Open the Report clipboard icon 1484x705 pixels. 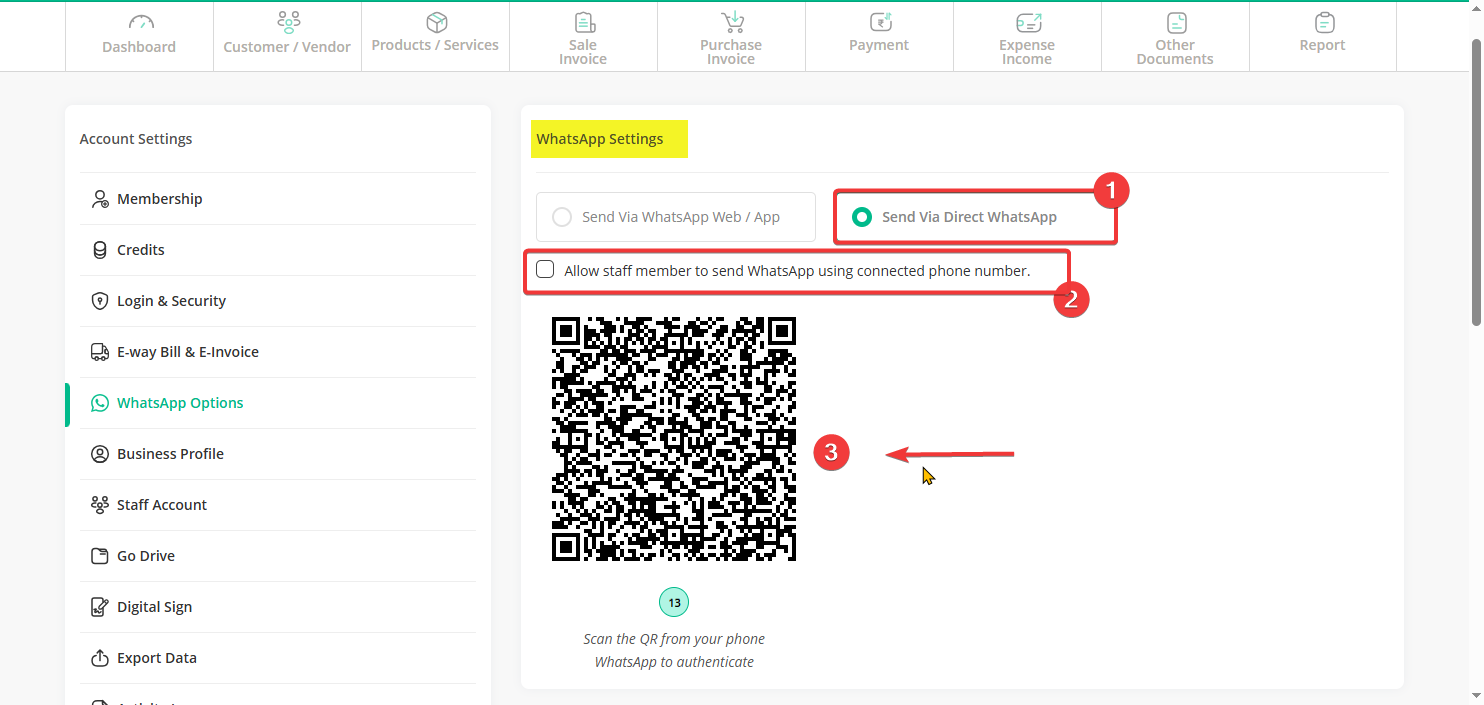pos(1324,22)
